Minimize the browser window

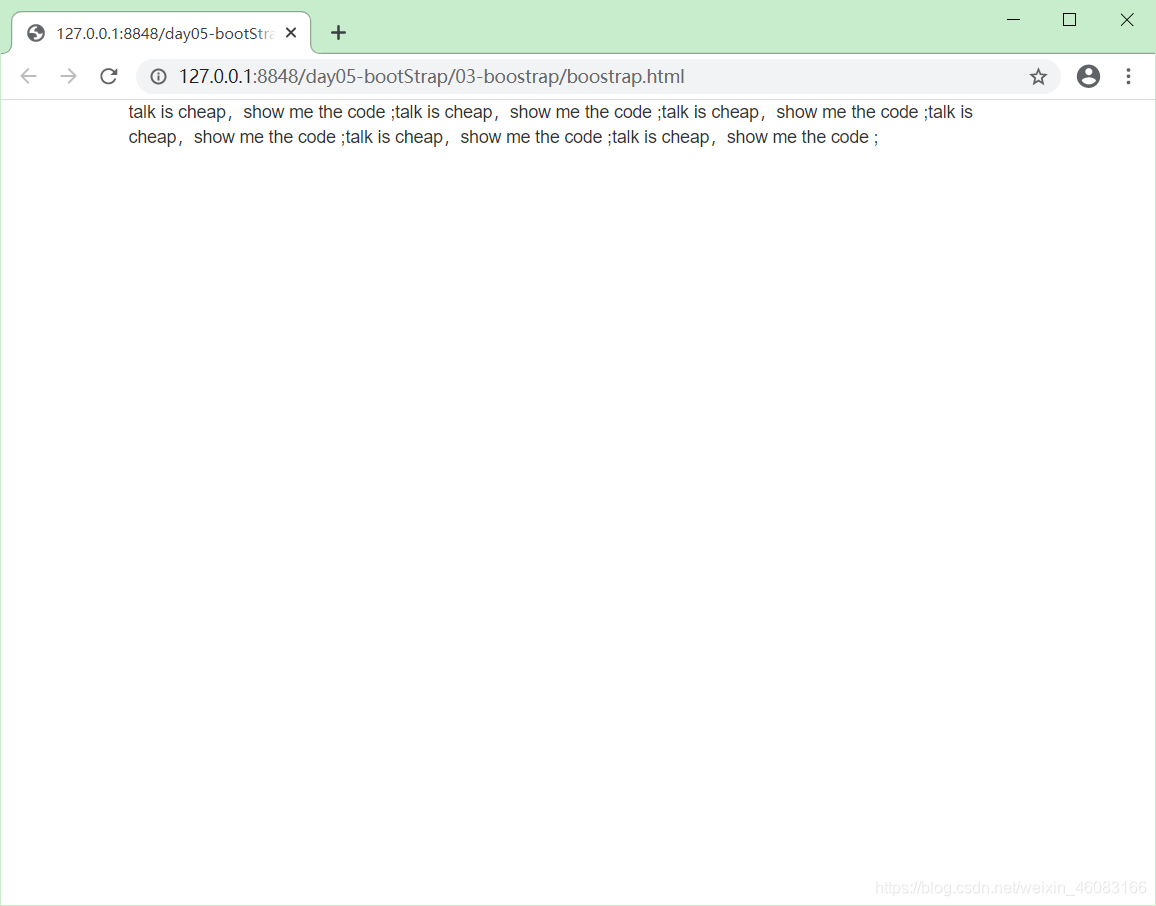pos(1014,20)
